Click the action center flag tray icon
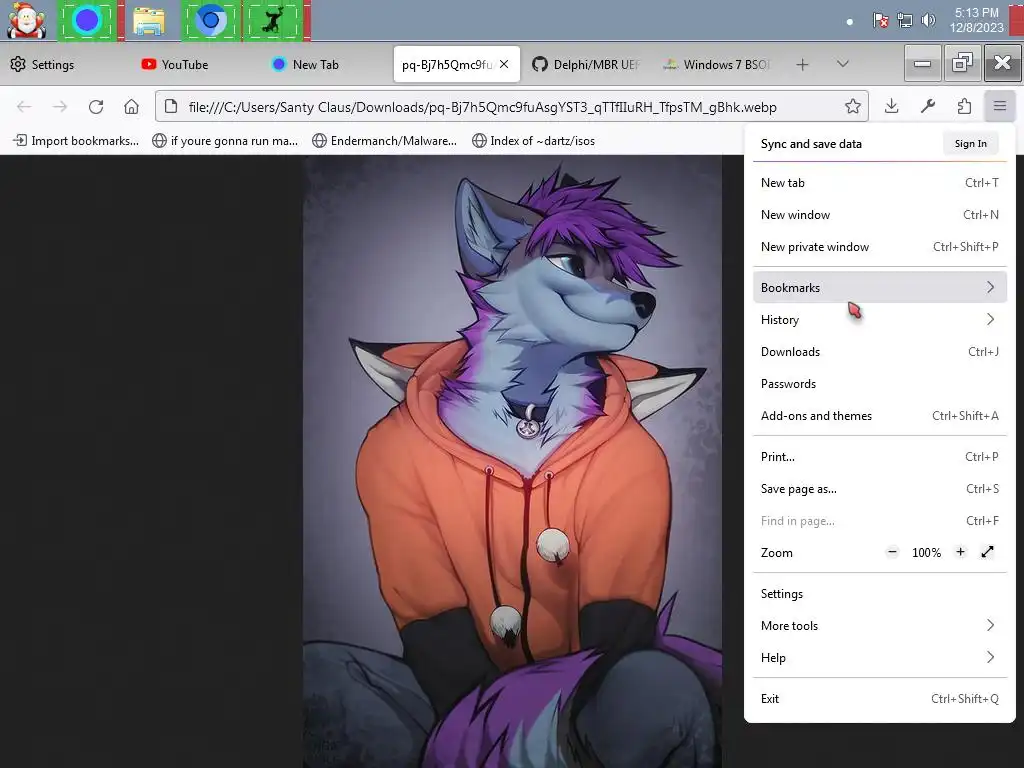The image size is (1024, 768). [880, 20]
